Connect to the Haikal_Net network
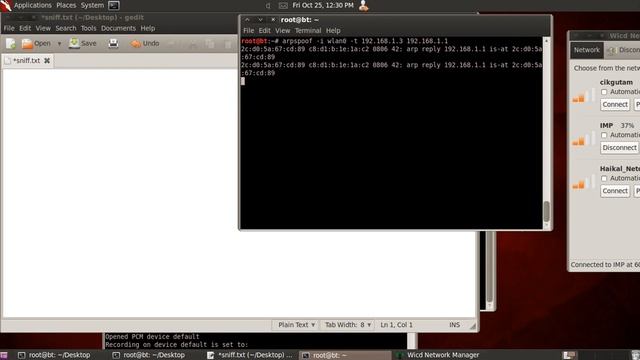Screen dimensions: 640x360 pos(615,191)
